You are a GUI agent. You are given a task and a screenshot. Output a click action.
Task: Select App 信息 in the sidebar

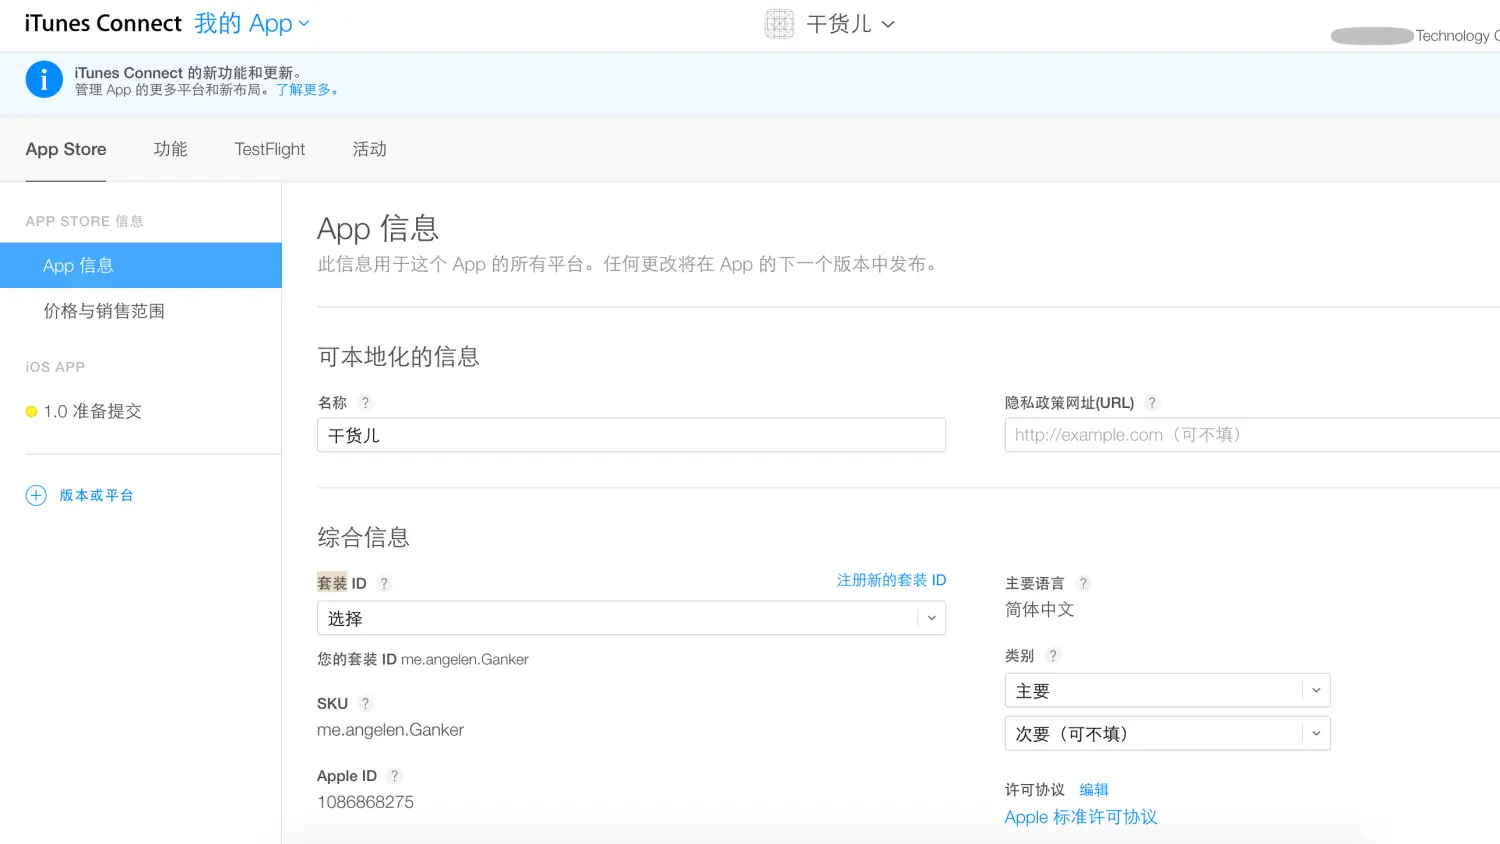pos(141,265)
